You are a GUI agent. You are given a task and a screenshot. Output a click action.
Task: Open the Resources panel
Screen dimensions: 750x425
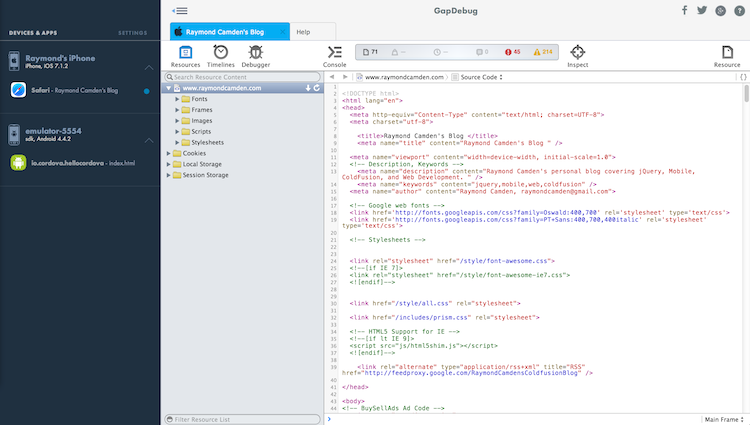[x=186, y=56]
